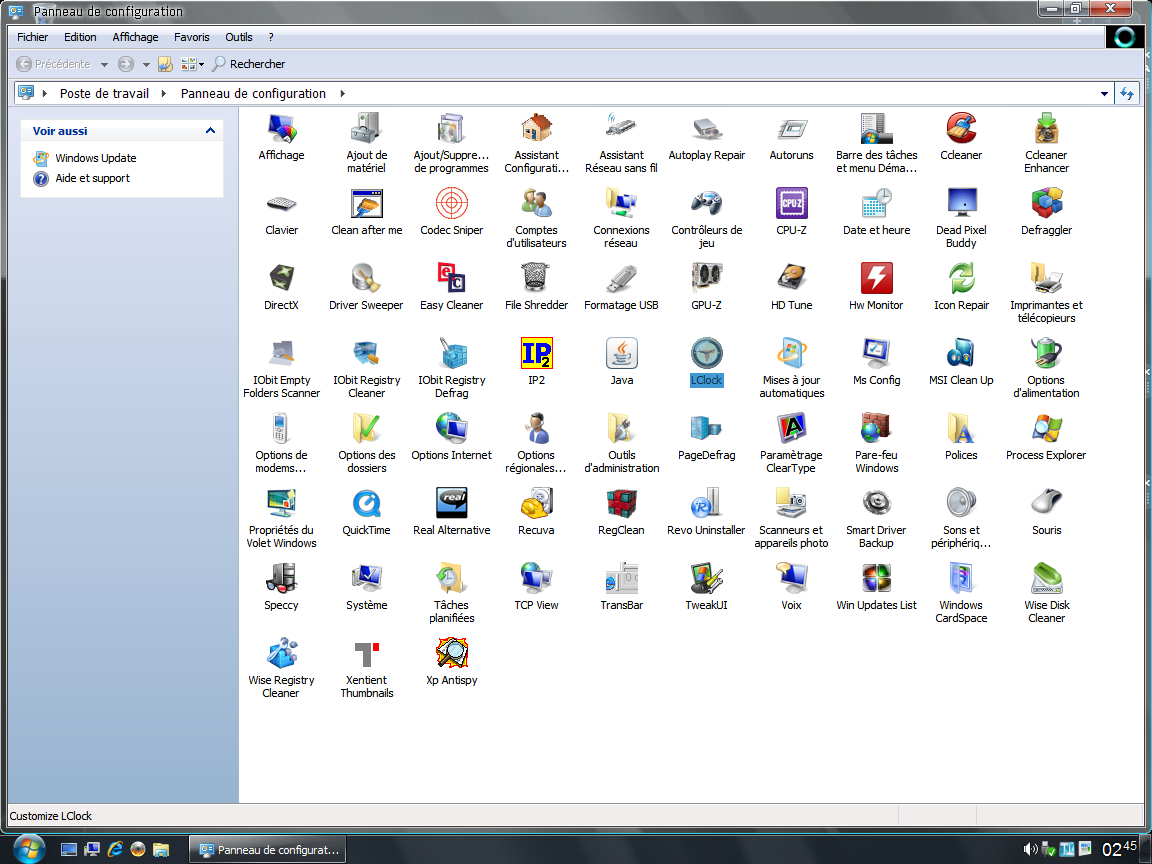Click the Précédente back button
Image resolution: width=1152 pixels, height=864 pixels.
coord(54,64)
